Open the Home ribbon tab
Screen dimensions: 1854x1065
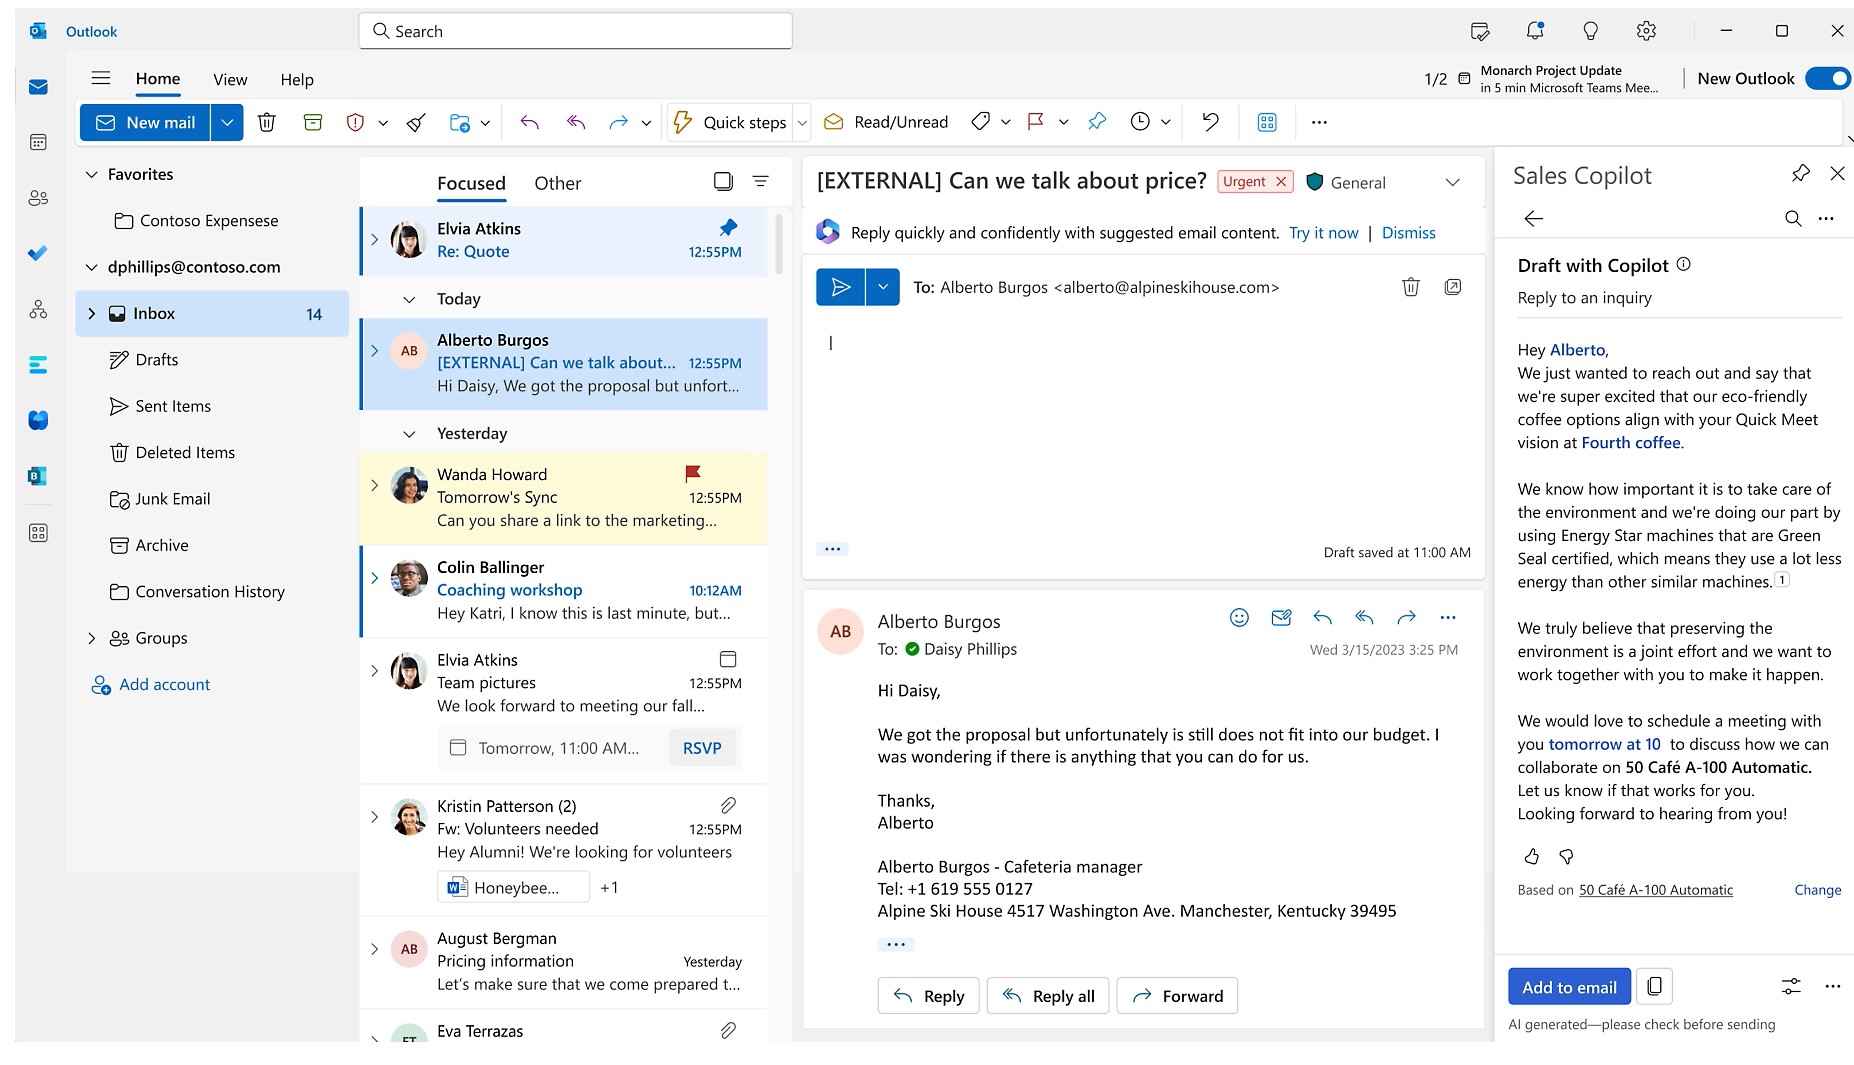[158, 79]
